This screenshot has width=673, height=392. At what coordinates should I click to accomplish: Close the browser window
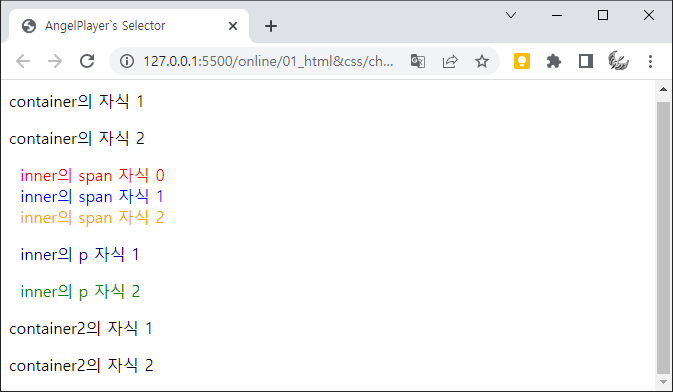pos(649,15)
